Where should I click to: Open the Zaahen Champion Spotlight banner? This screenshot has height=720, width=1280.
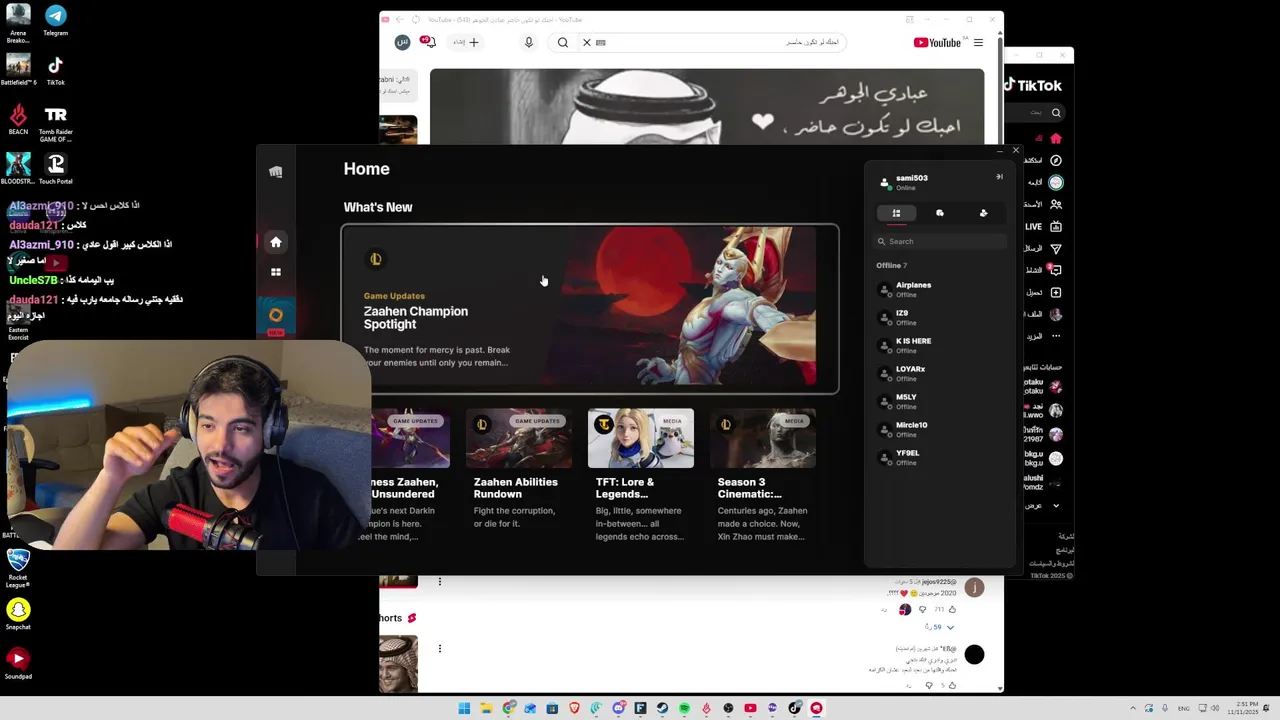click(590, 308)
